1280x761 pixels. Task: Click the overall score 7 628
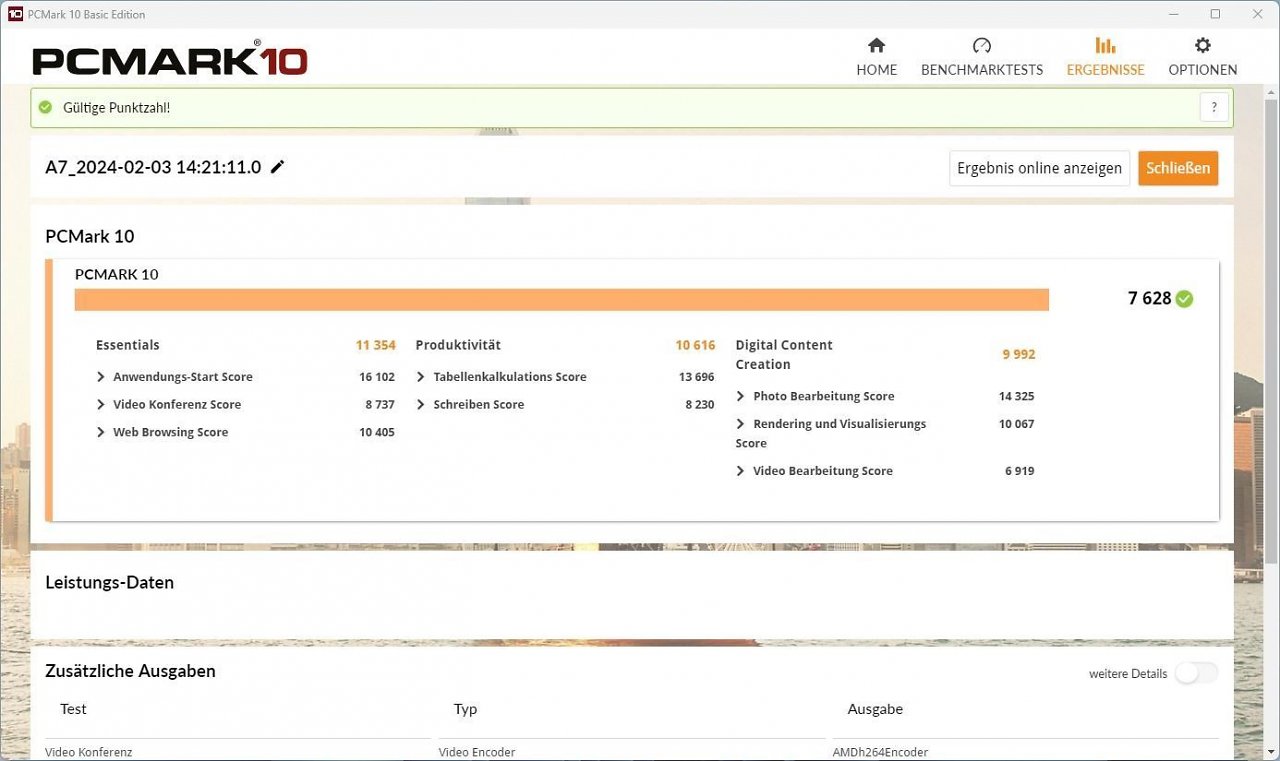[x=1149, y=298]
